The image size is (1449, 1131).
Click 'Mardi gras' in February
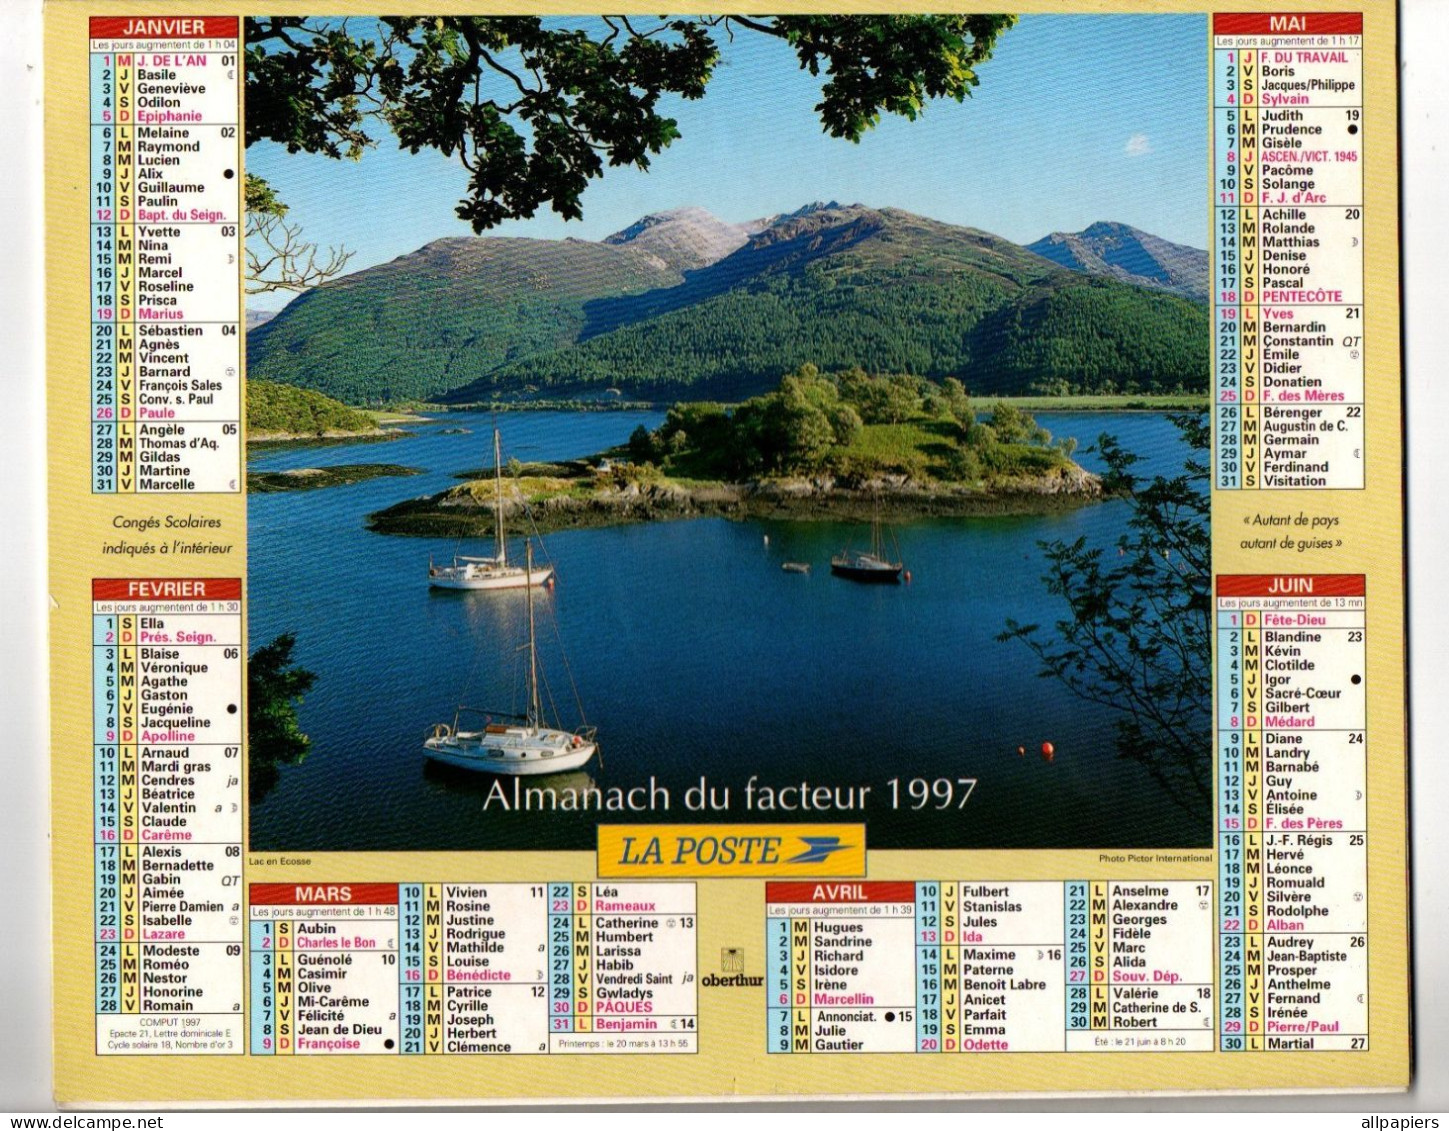(176, 767)
